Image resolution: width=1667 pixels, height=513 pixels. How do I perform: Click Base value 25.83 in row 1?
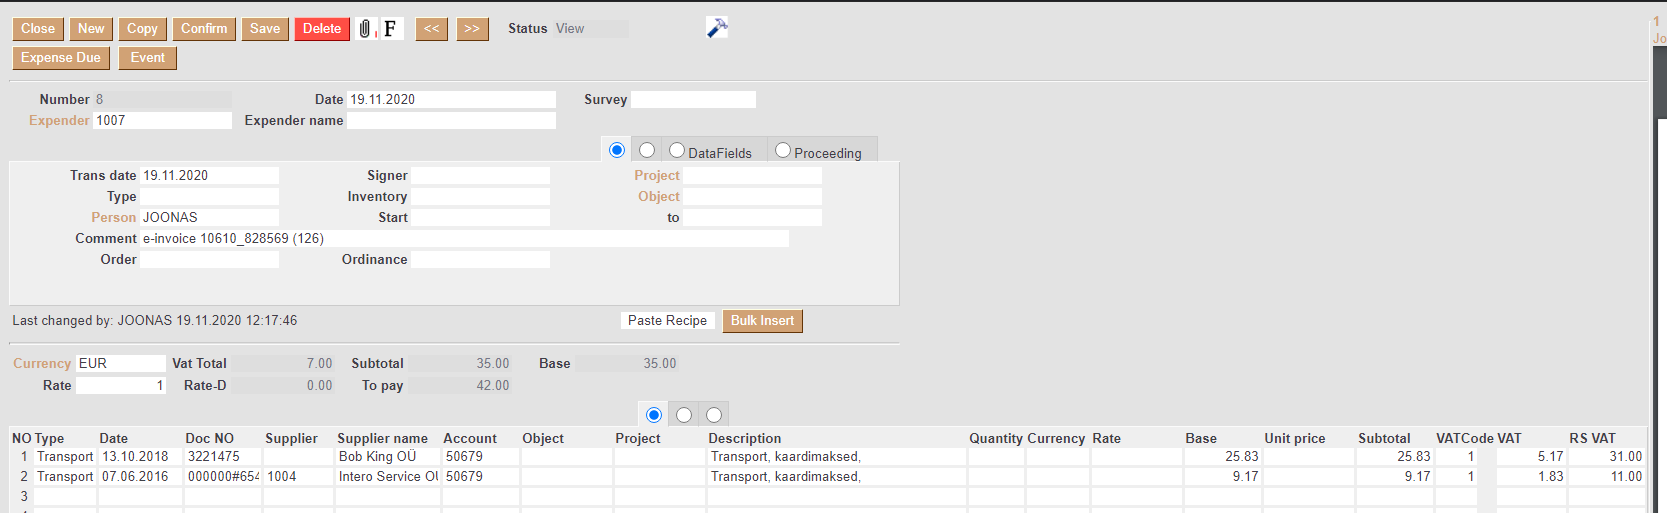1222,456
